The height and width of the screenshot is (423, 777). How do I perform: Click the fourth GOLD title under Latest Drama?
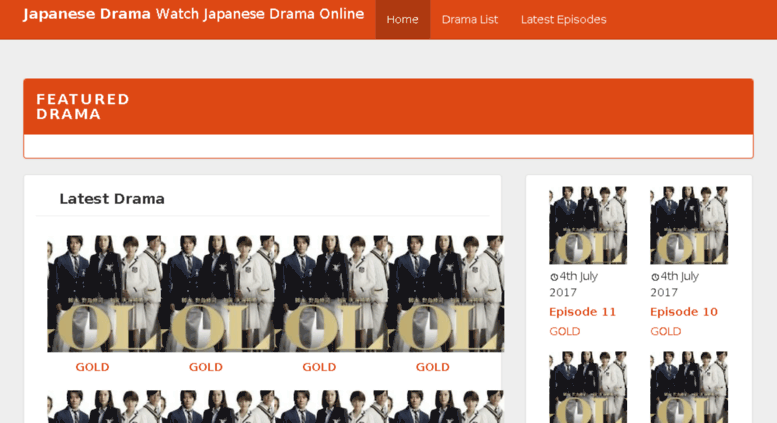(432, 367)
